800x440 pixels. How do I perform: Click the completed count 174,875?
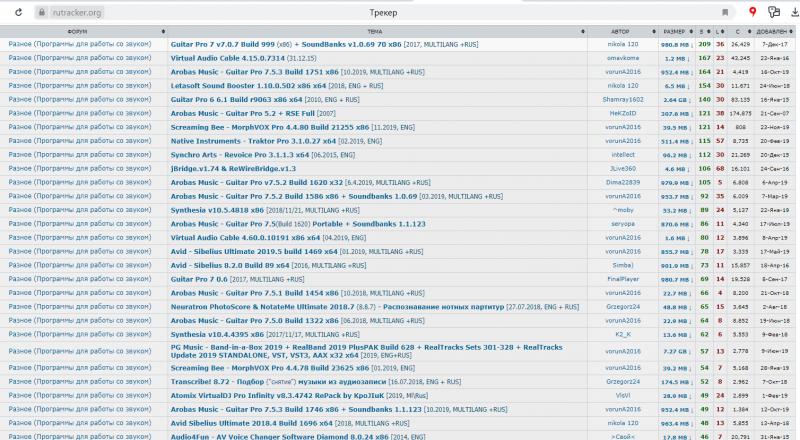point(740,114)
